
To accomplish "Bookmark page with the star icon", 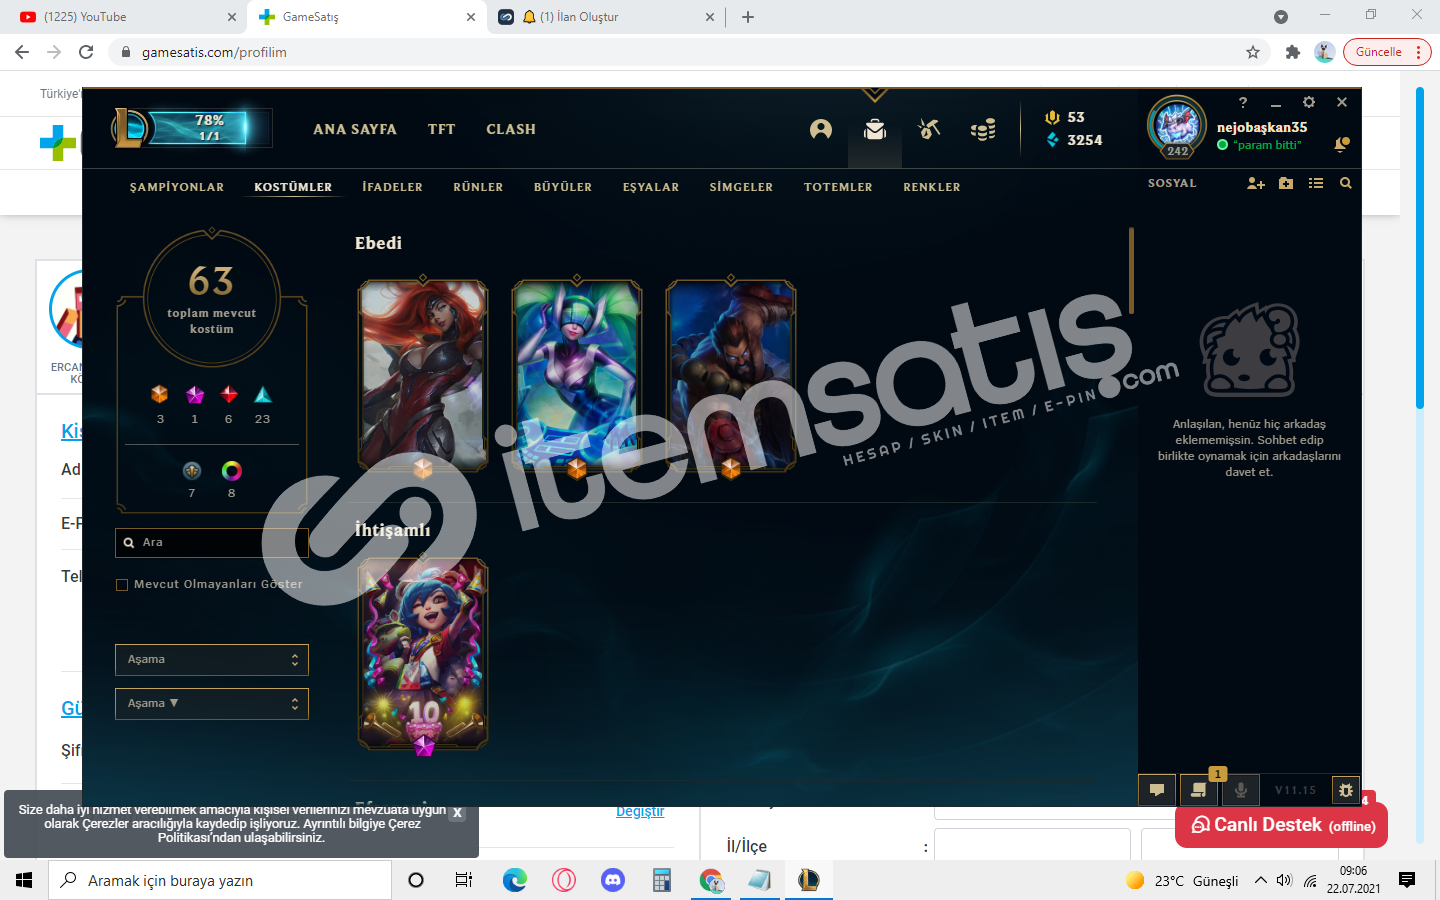I will (1253, 52).
